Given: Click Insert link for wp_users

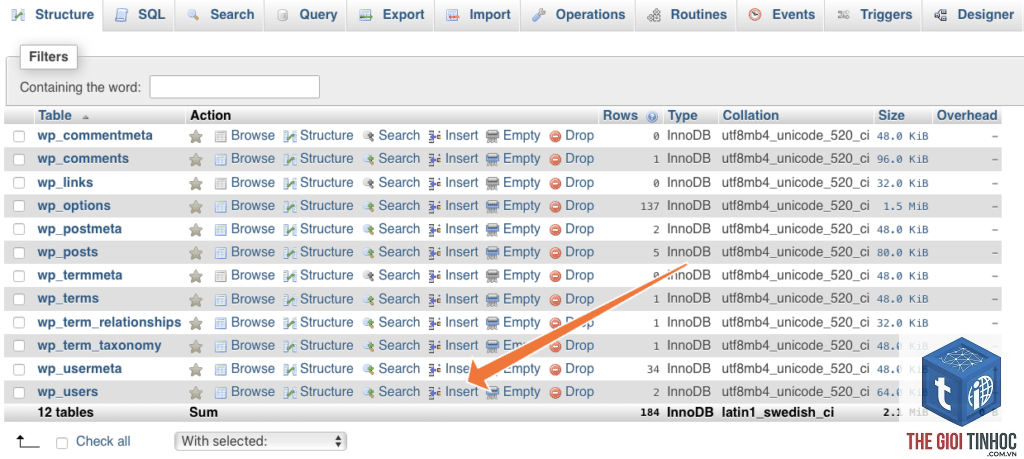Looking at the screenshot, I should pyautogui.click(x=462, y=392).
